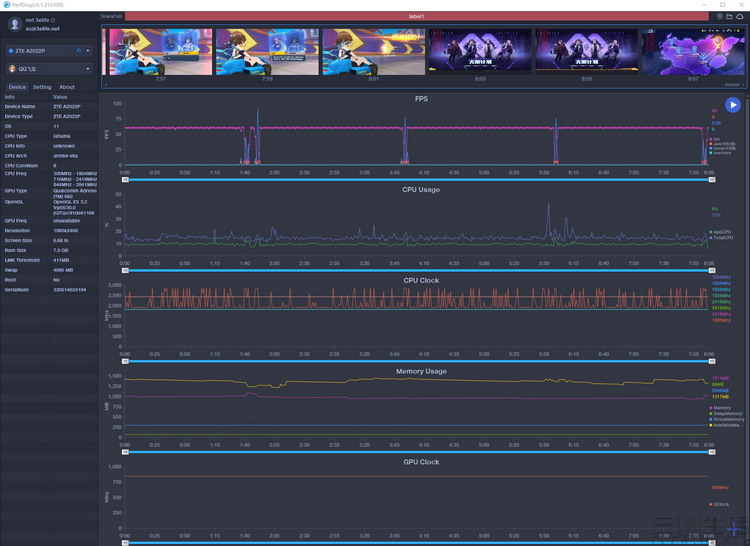Click the SerialNum value in device info
This screenshot has height=546, width=750.
tap(69, 290)
